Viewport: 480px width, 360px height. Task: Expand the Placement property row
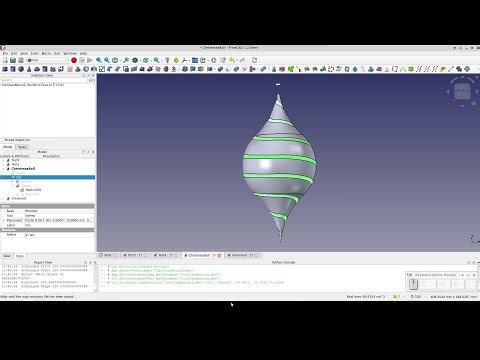(4, 220)
